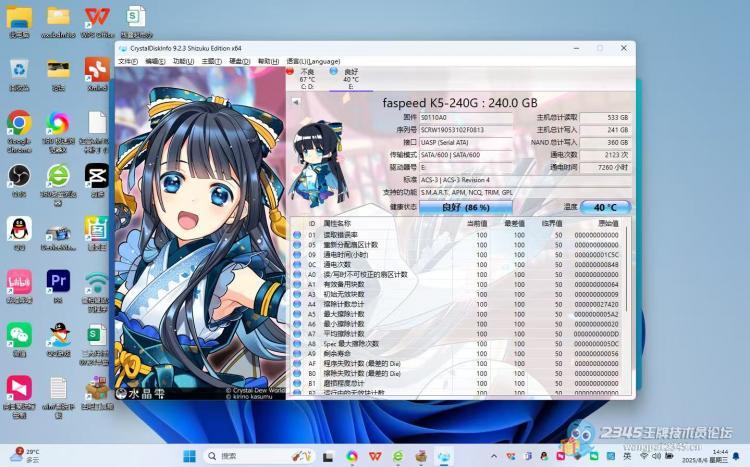Open the Recycle Bin desktop icon
This screenshot has width=750, height=467.
coord(19,75)
